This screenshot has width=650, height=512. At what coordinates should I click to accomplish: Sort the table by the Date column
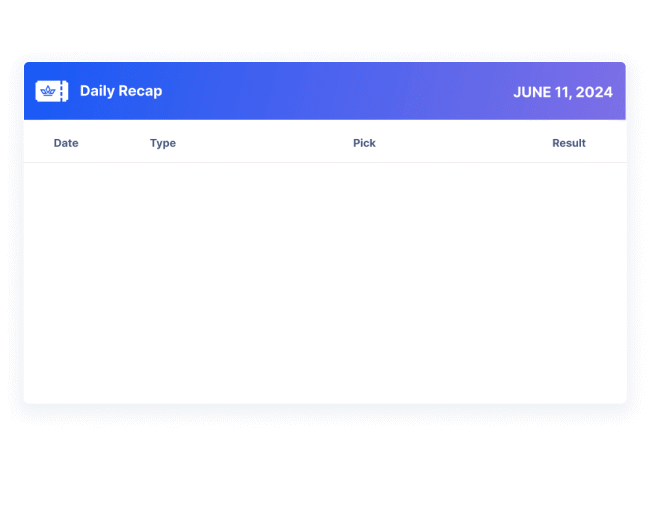66,143
